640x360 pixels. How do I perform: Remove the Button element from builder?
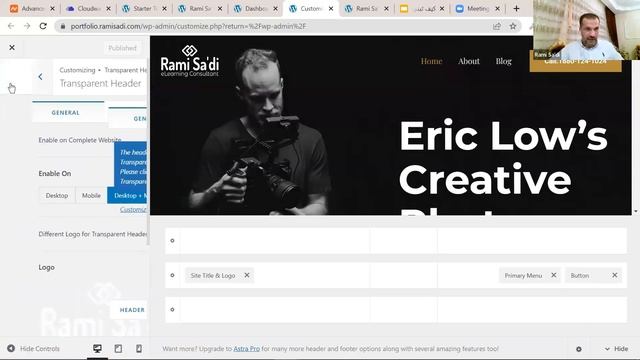(615, 275)
